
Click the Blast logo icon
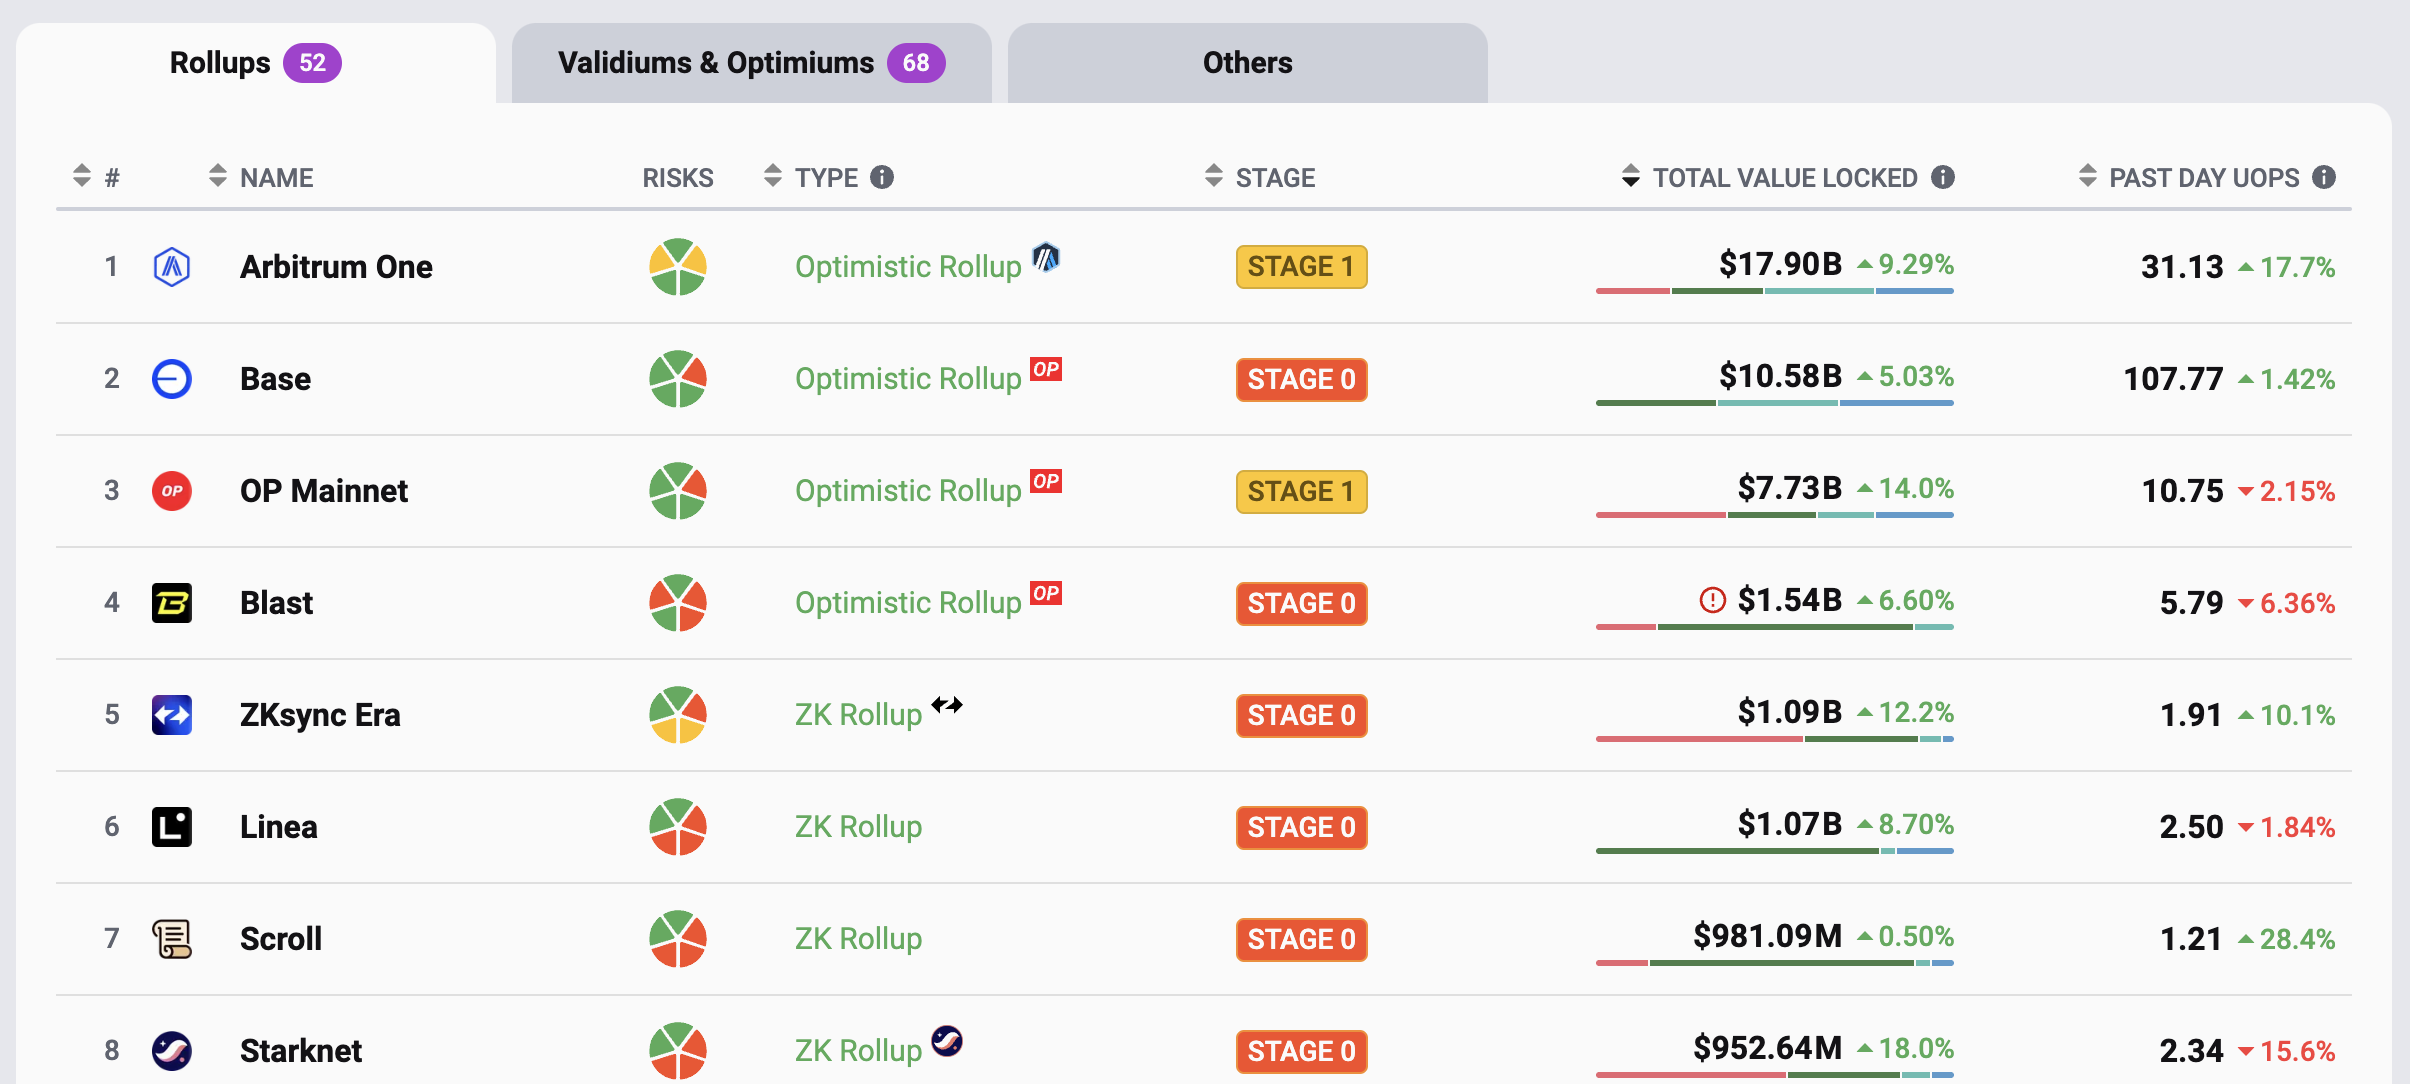[172, 603]
